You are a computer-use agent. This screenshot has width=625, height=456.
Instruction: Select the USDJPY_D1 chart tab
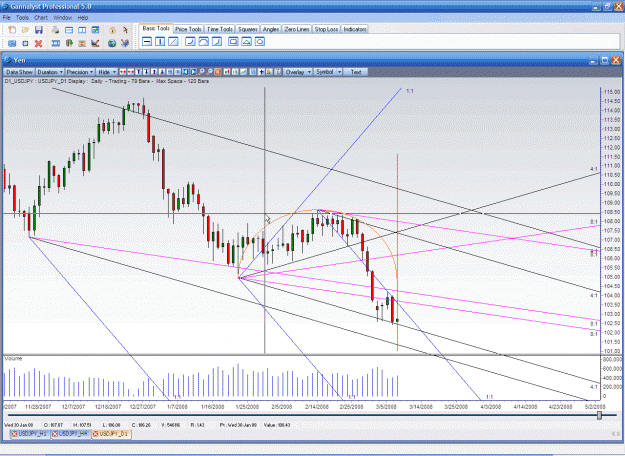pyautogui.click(x=114, y=434)
